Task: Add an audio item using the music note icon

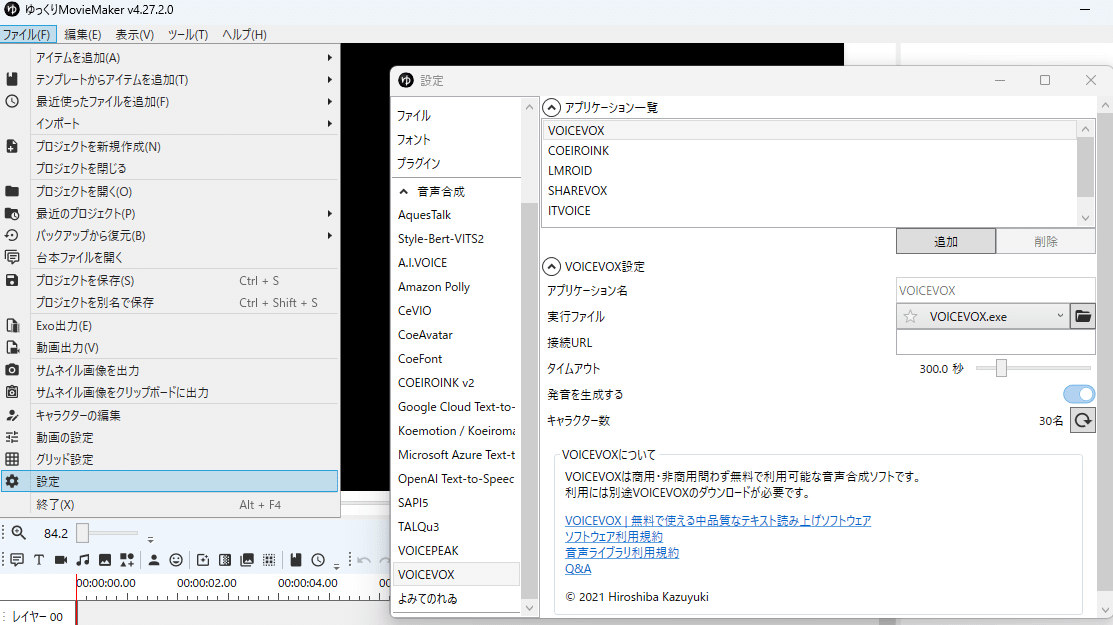Action: (83, 560)
